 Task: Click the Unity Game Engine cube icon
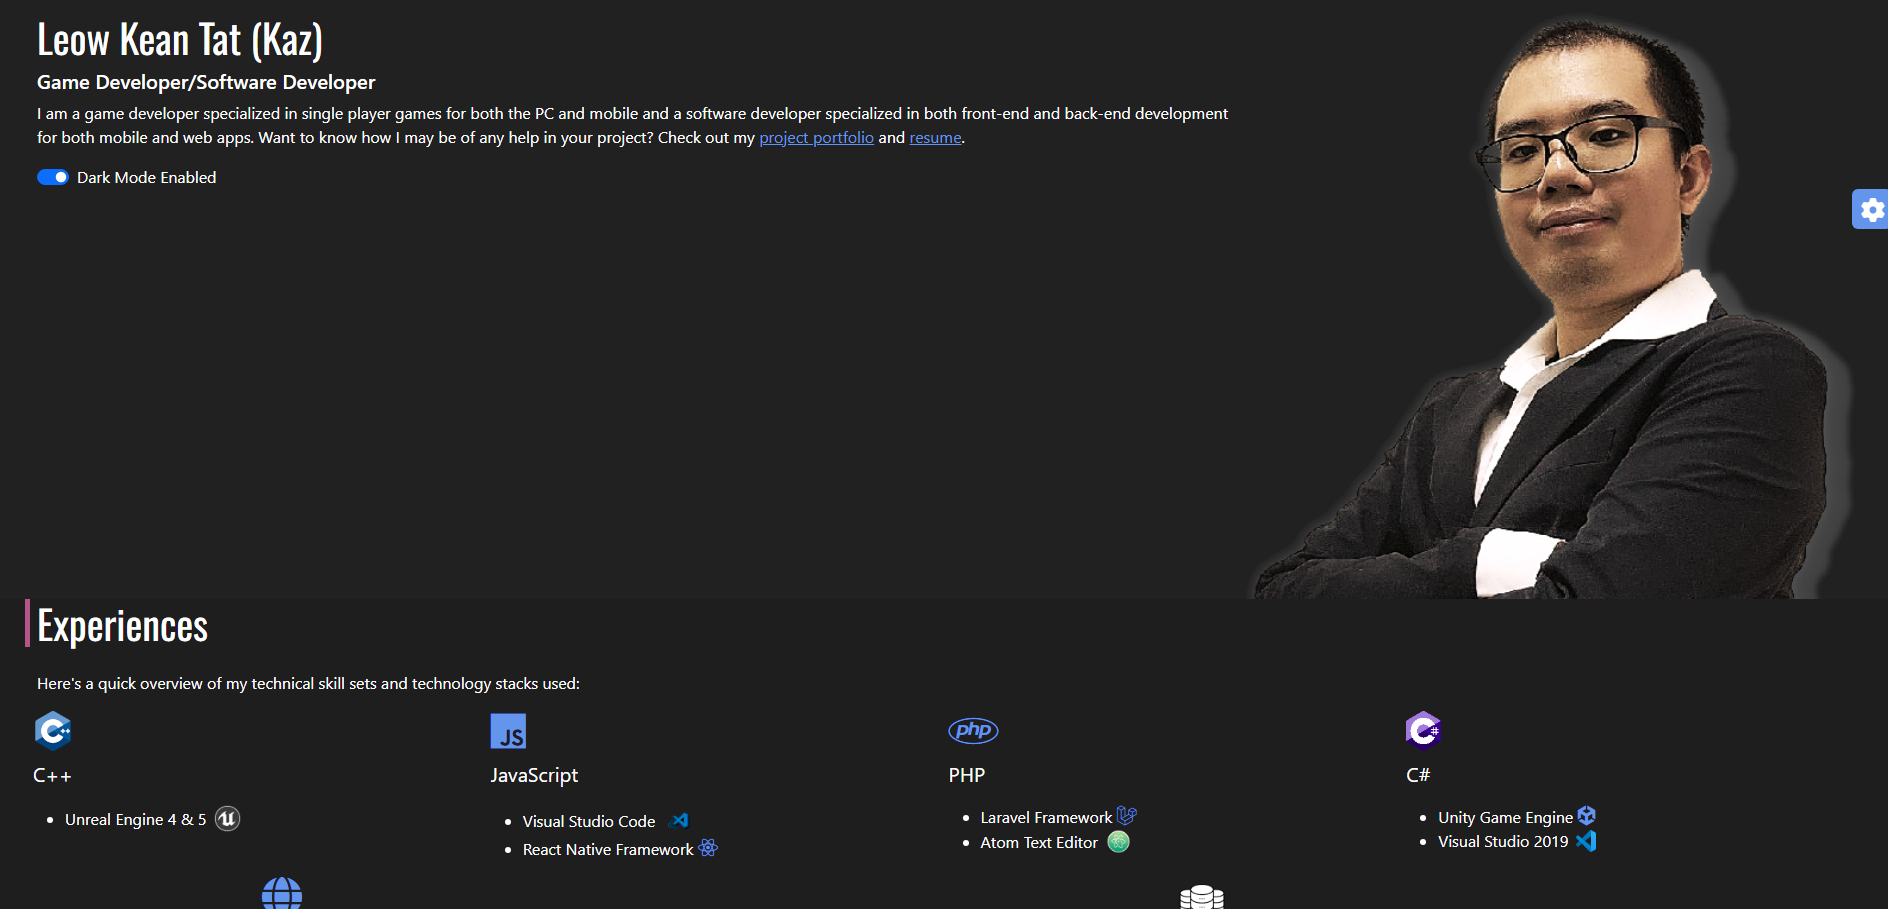(1587, 816)
